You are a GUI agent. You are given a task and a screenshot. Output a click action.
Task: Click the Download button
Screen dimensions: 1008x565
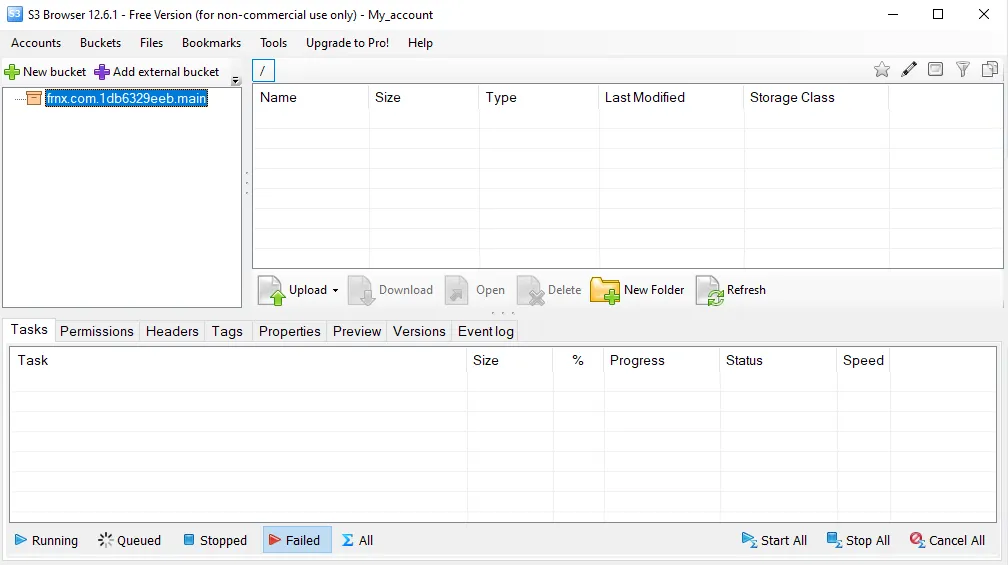coord(391,290)
